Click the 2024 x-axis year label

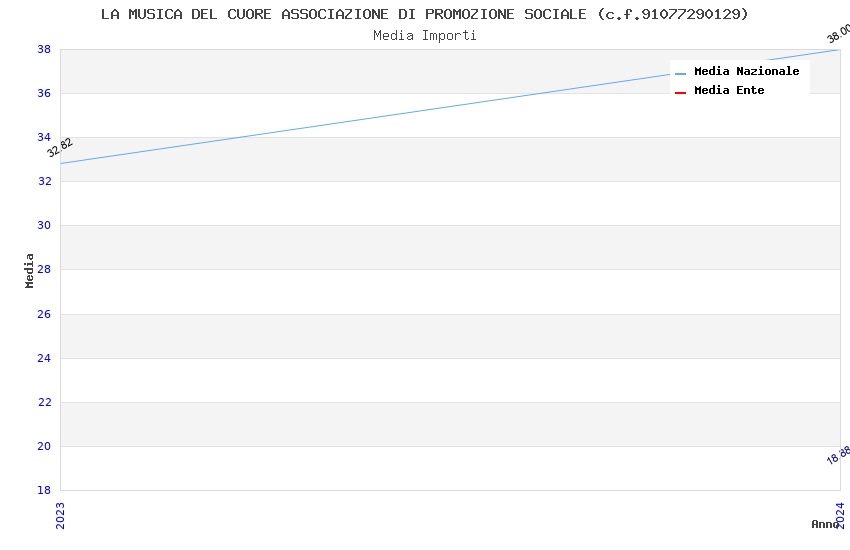click(x=840, y=515)
